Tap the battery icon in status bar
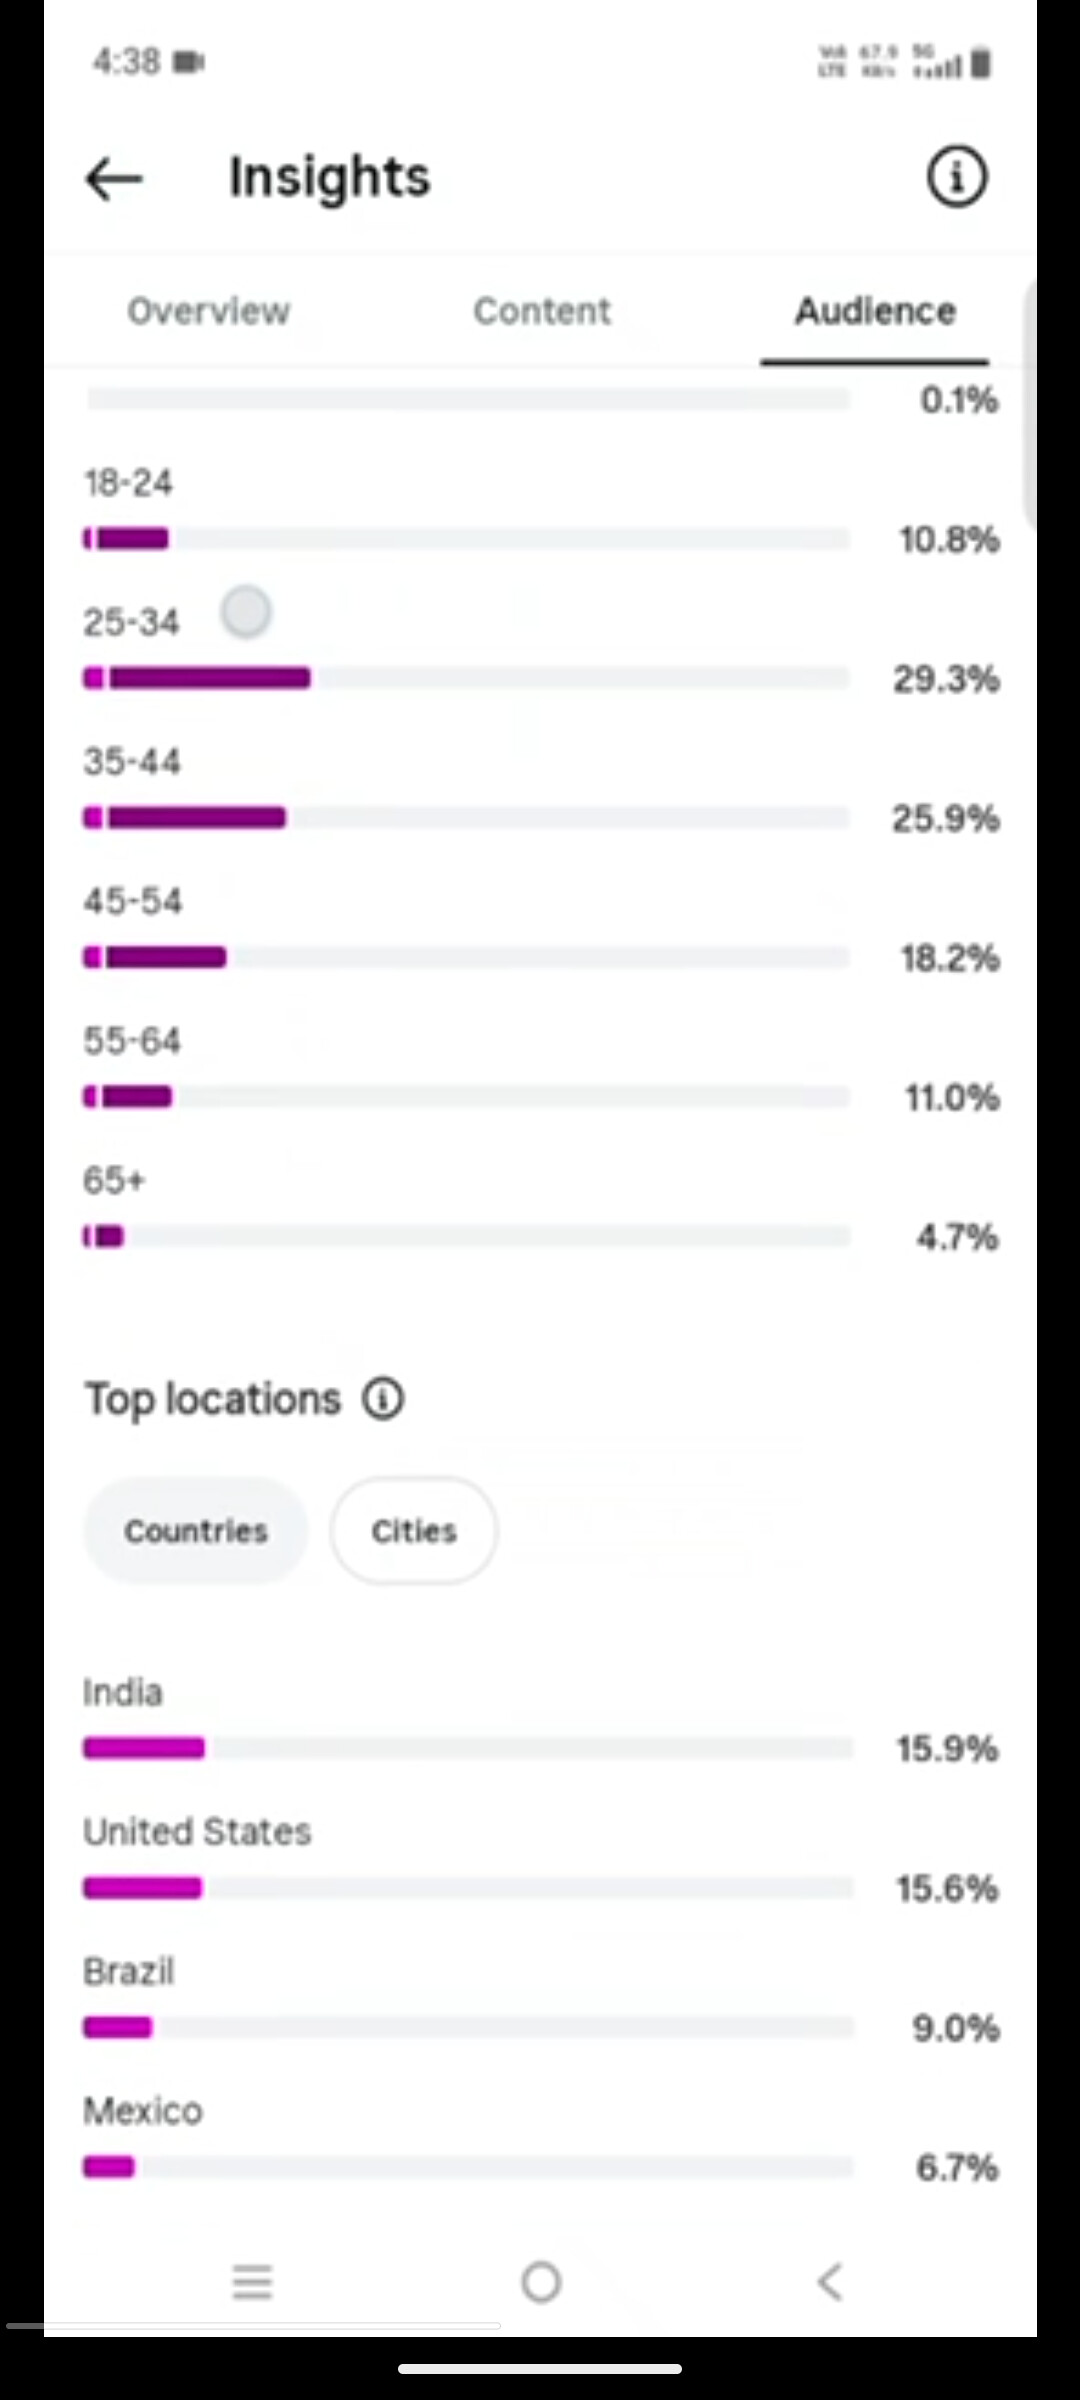Image resolution: width=1080 pixels, height=2400 pixels. point(981,63)
